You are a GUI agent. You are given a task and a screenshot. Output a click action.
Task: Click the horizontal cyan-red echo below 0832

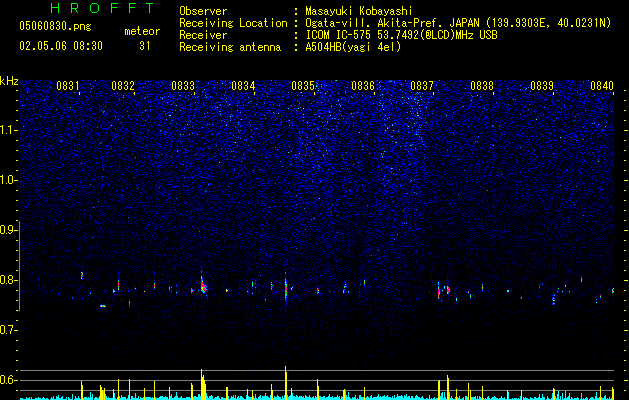click(103, 306)
